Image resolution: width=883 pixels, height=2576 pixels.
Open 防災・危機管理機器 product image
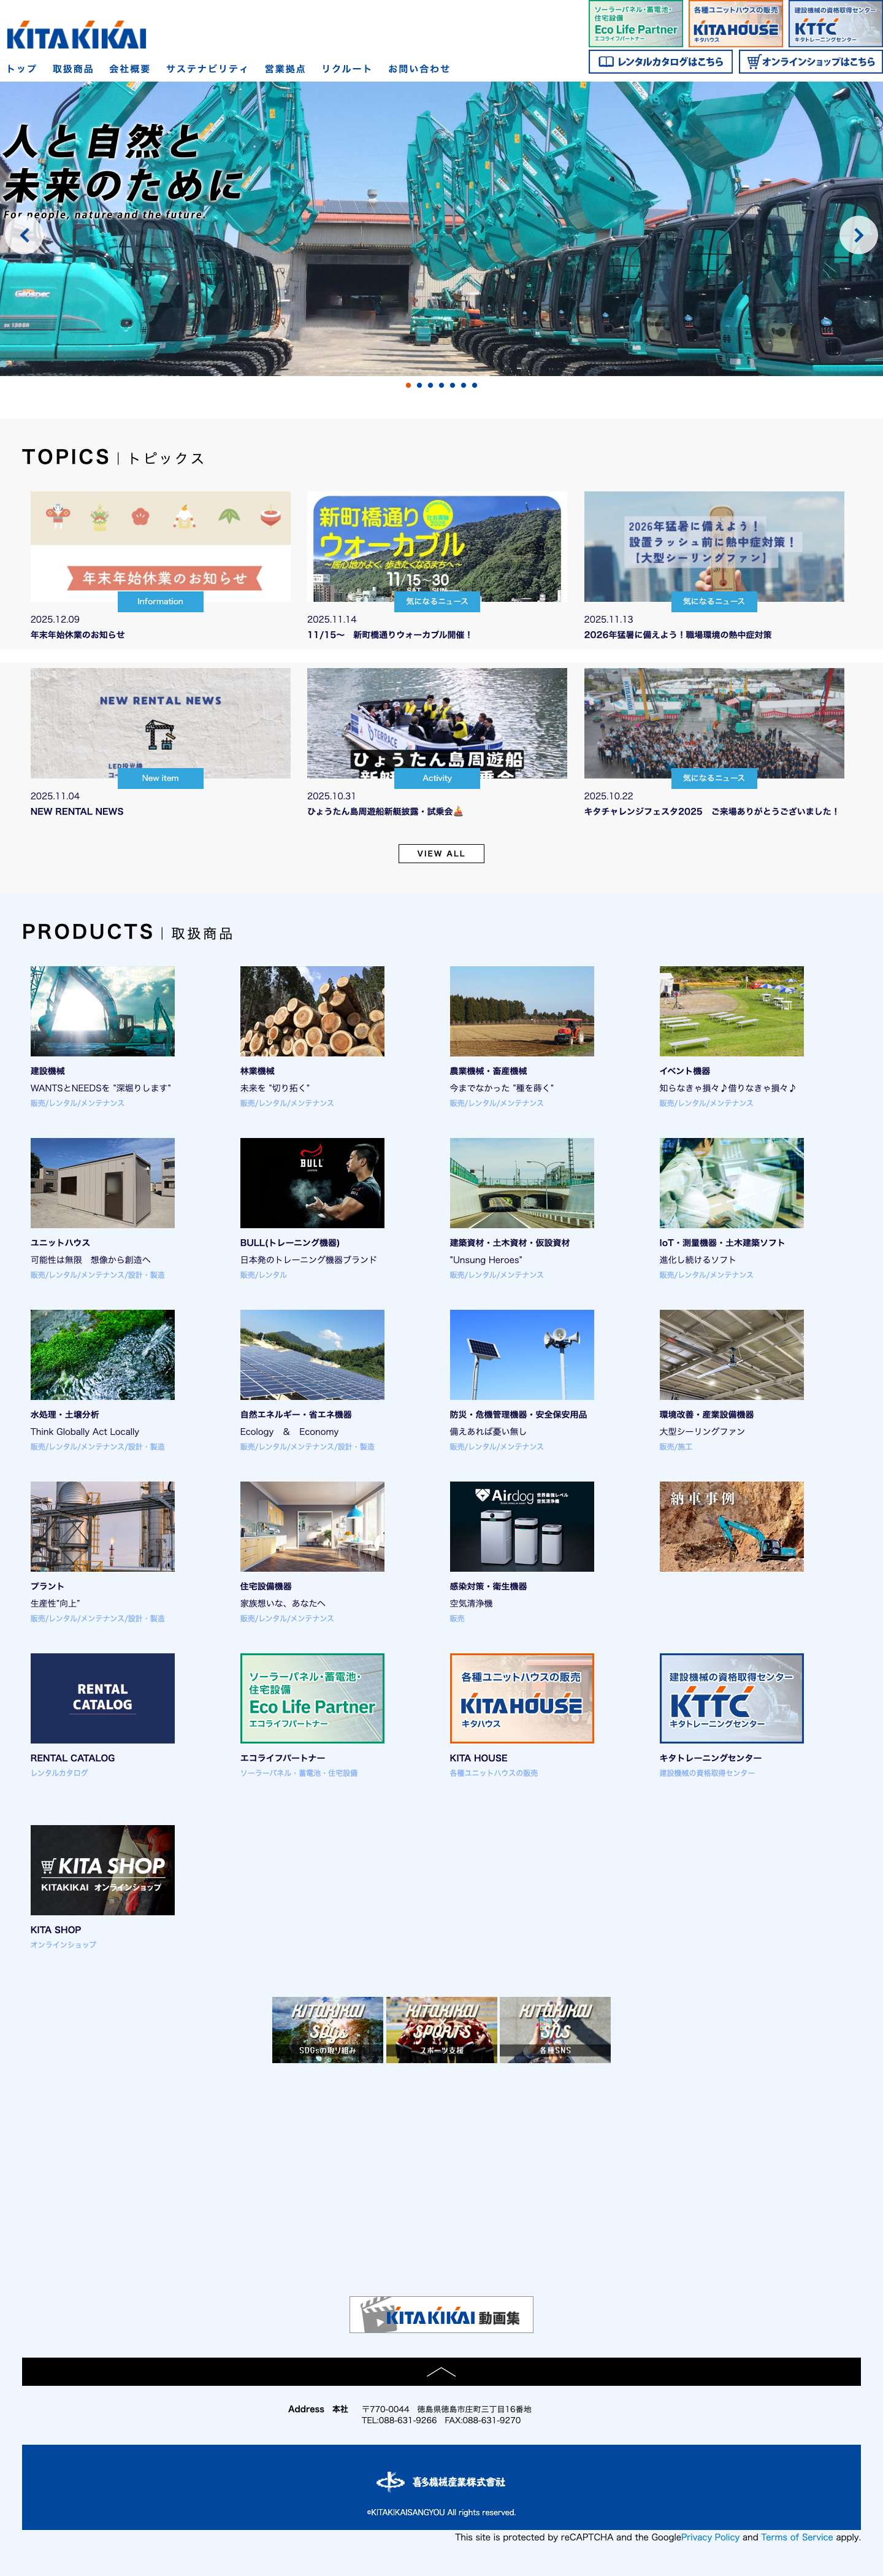coord(522,1355)
